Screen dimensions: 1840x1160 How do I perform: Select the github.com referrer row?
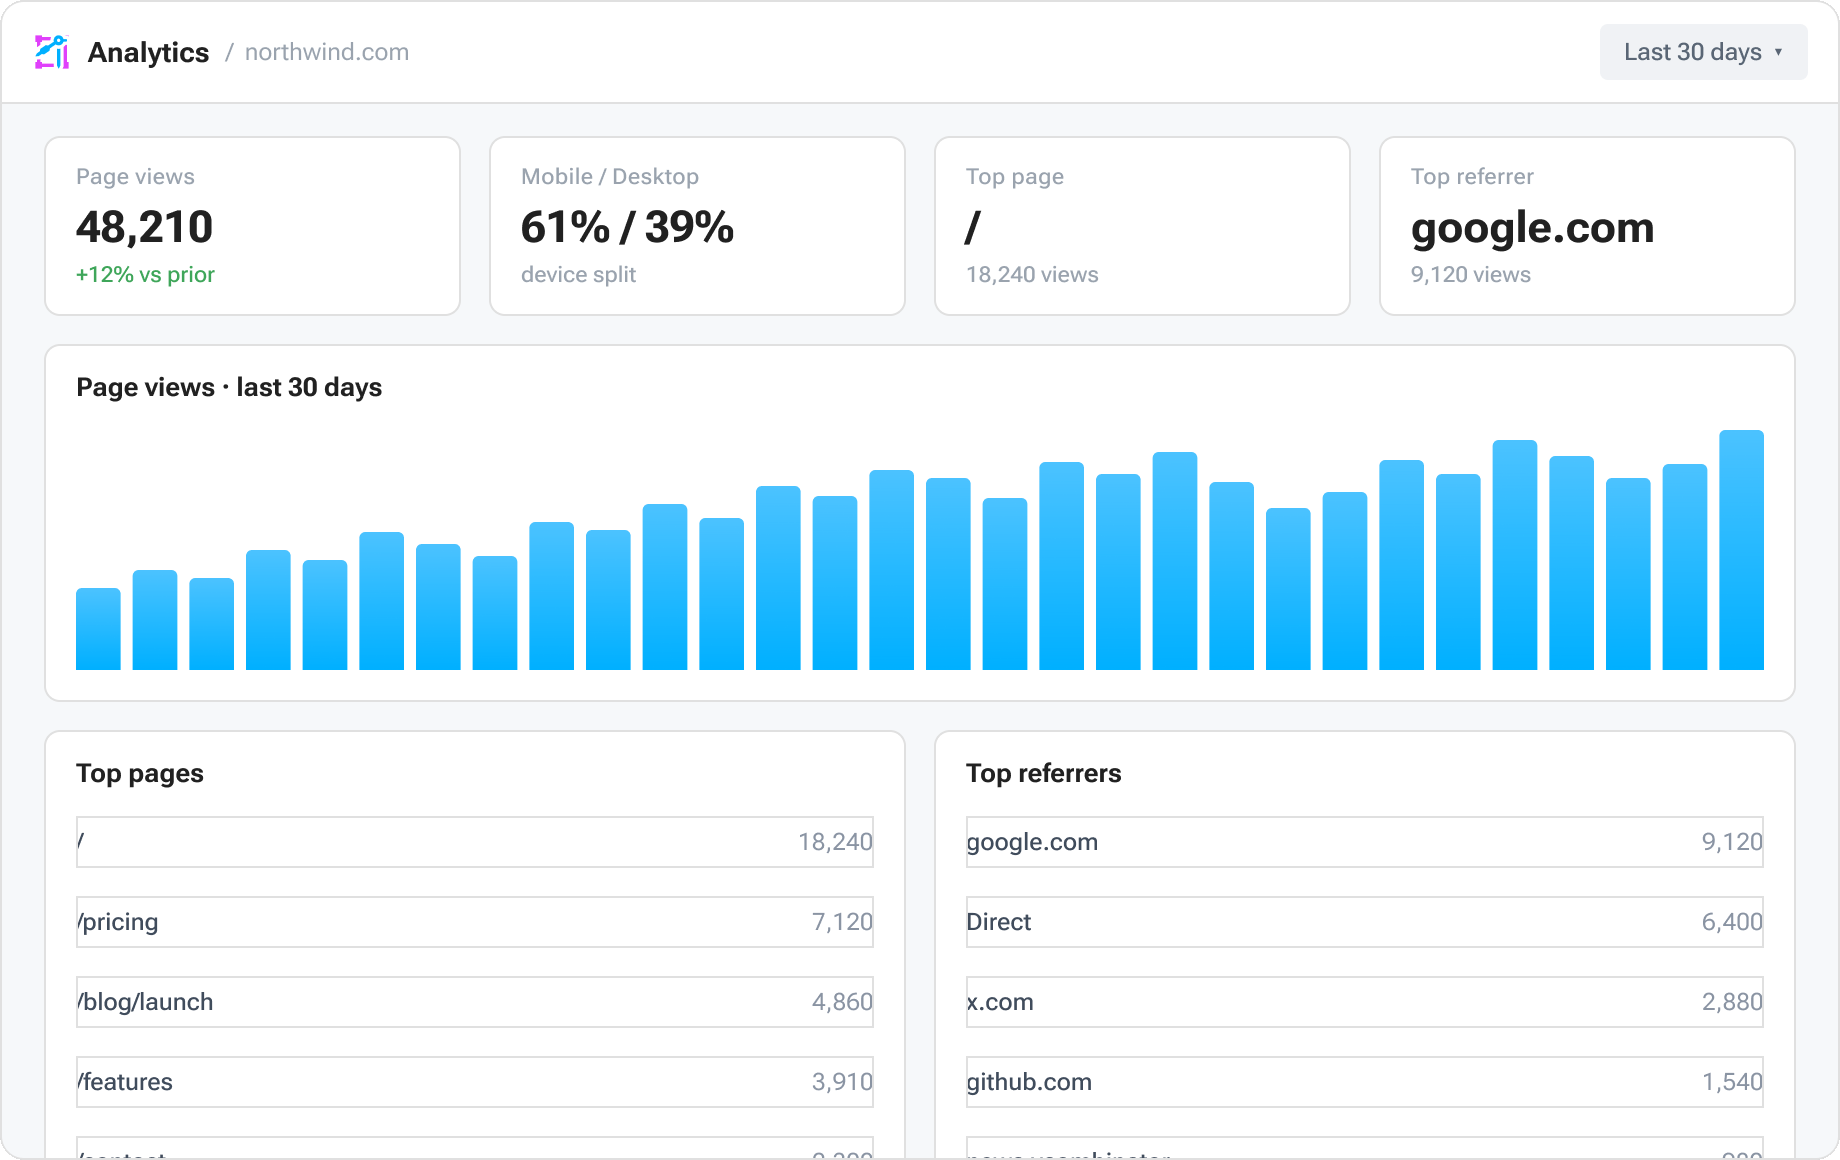pos(1365,1082)
